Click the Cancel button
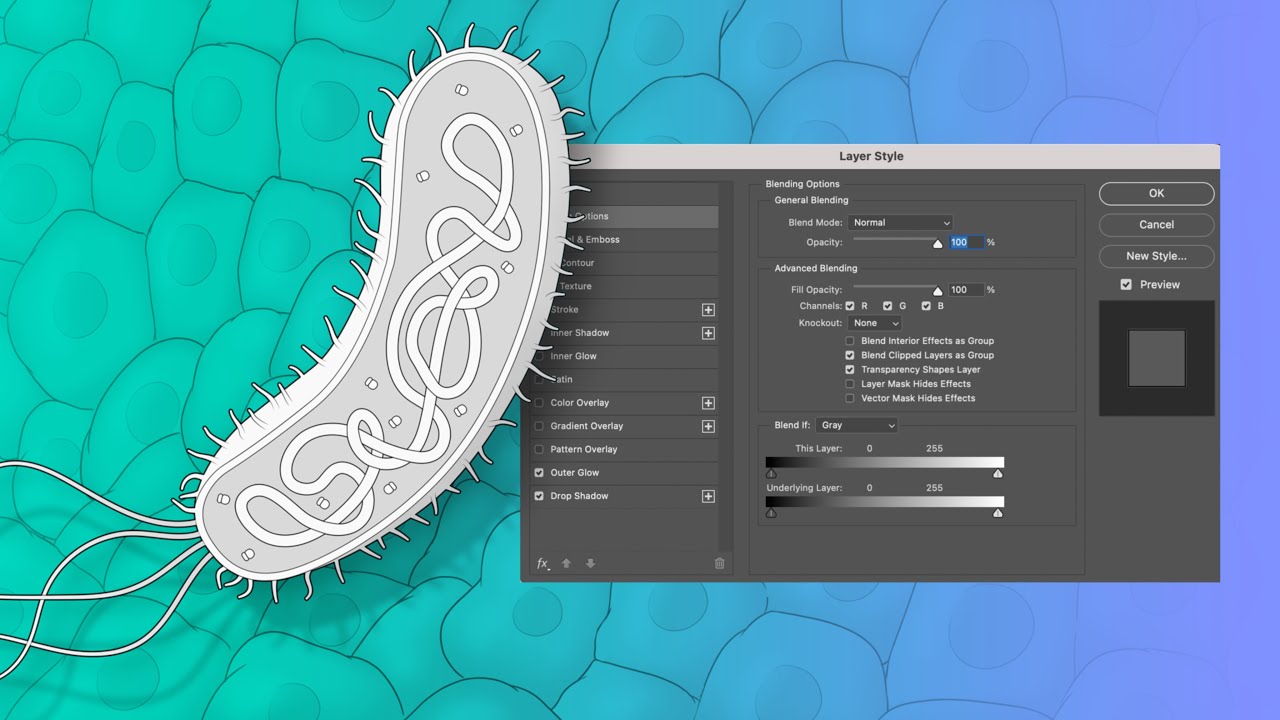The image size is (1280, 720). 1156,225
